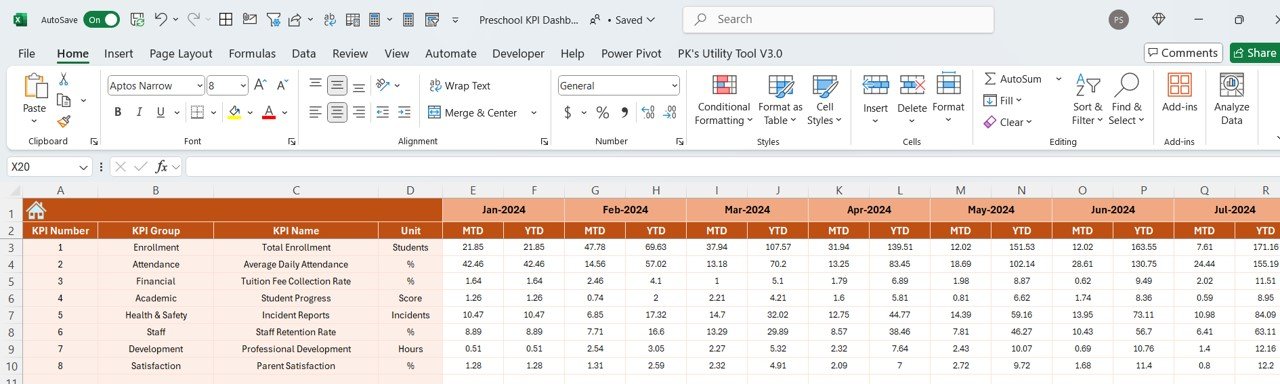
Task: Click Decrease Font Size icon
Action: click(x=283, y=85)
